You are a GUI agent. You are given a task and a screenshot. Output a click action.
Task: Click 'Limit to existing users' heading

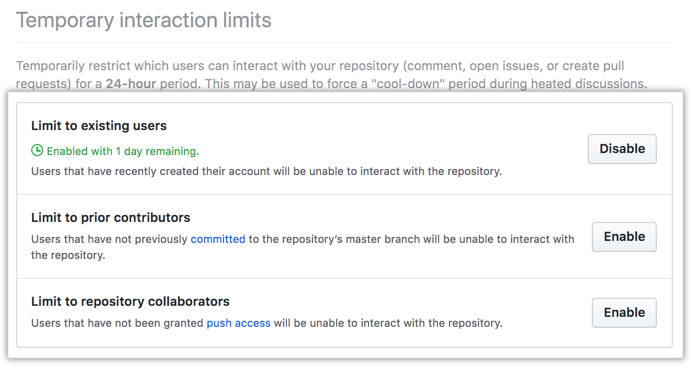[x=99, y=126]
